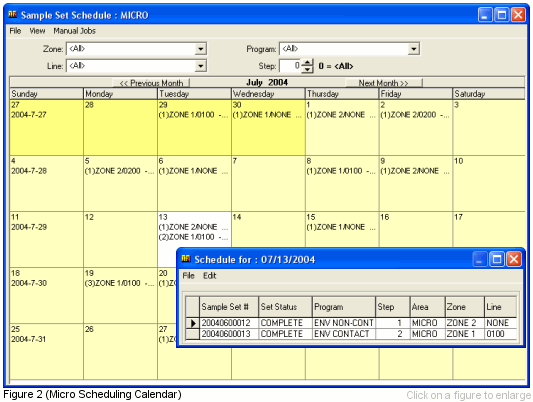Close the Sample Set Schedule window

click(518, 15)
